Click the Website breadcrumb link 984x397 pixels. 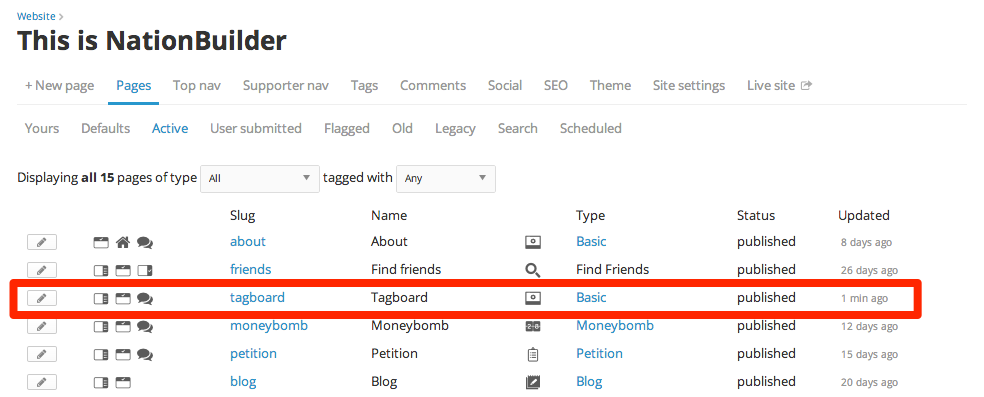36,16
